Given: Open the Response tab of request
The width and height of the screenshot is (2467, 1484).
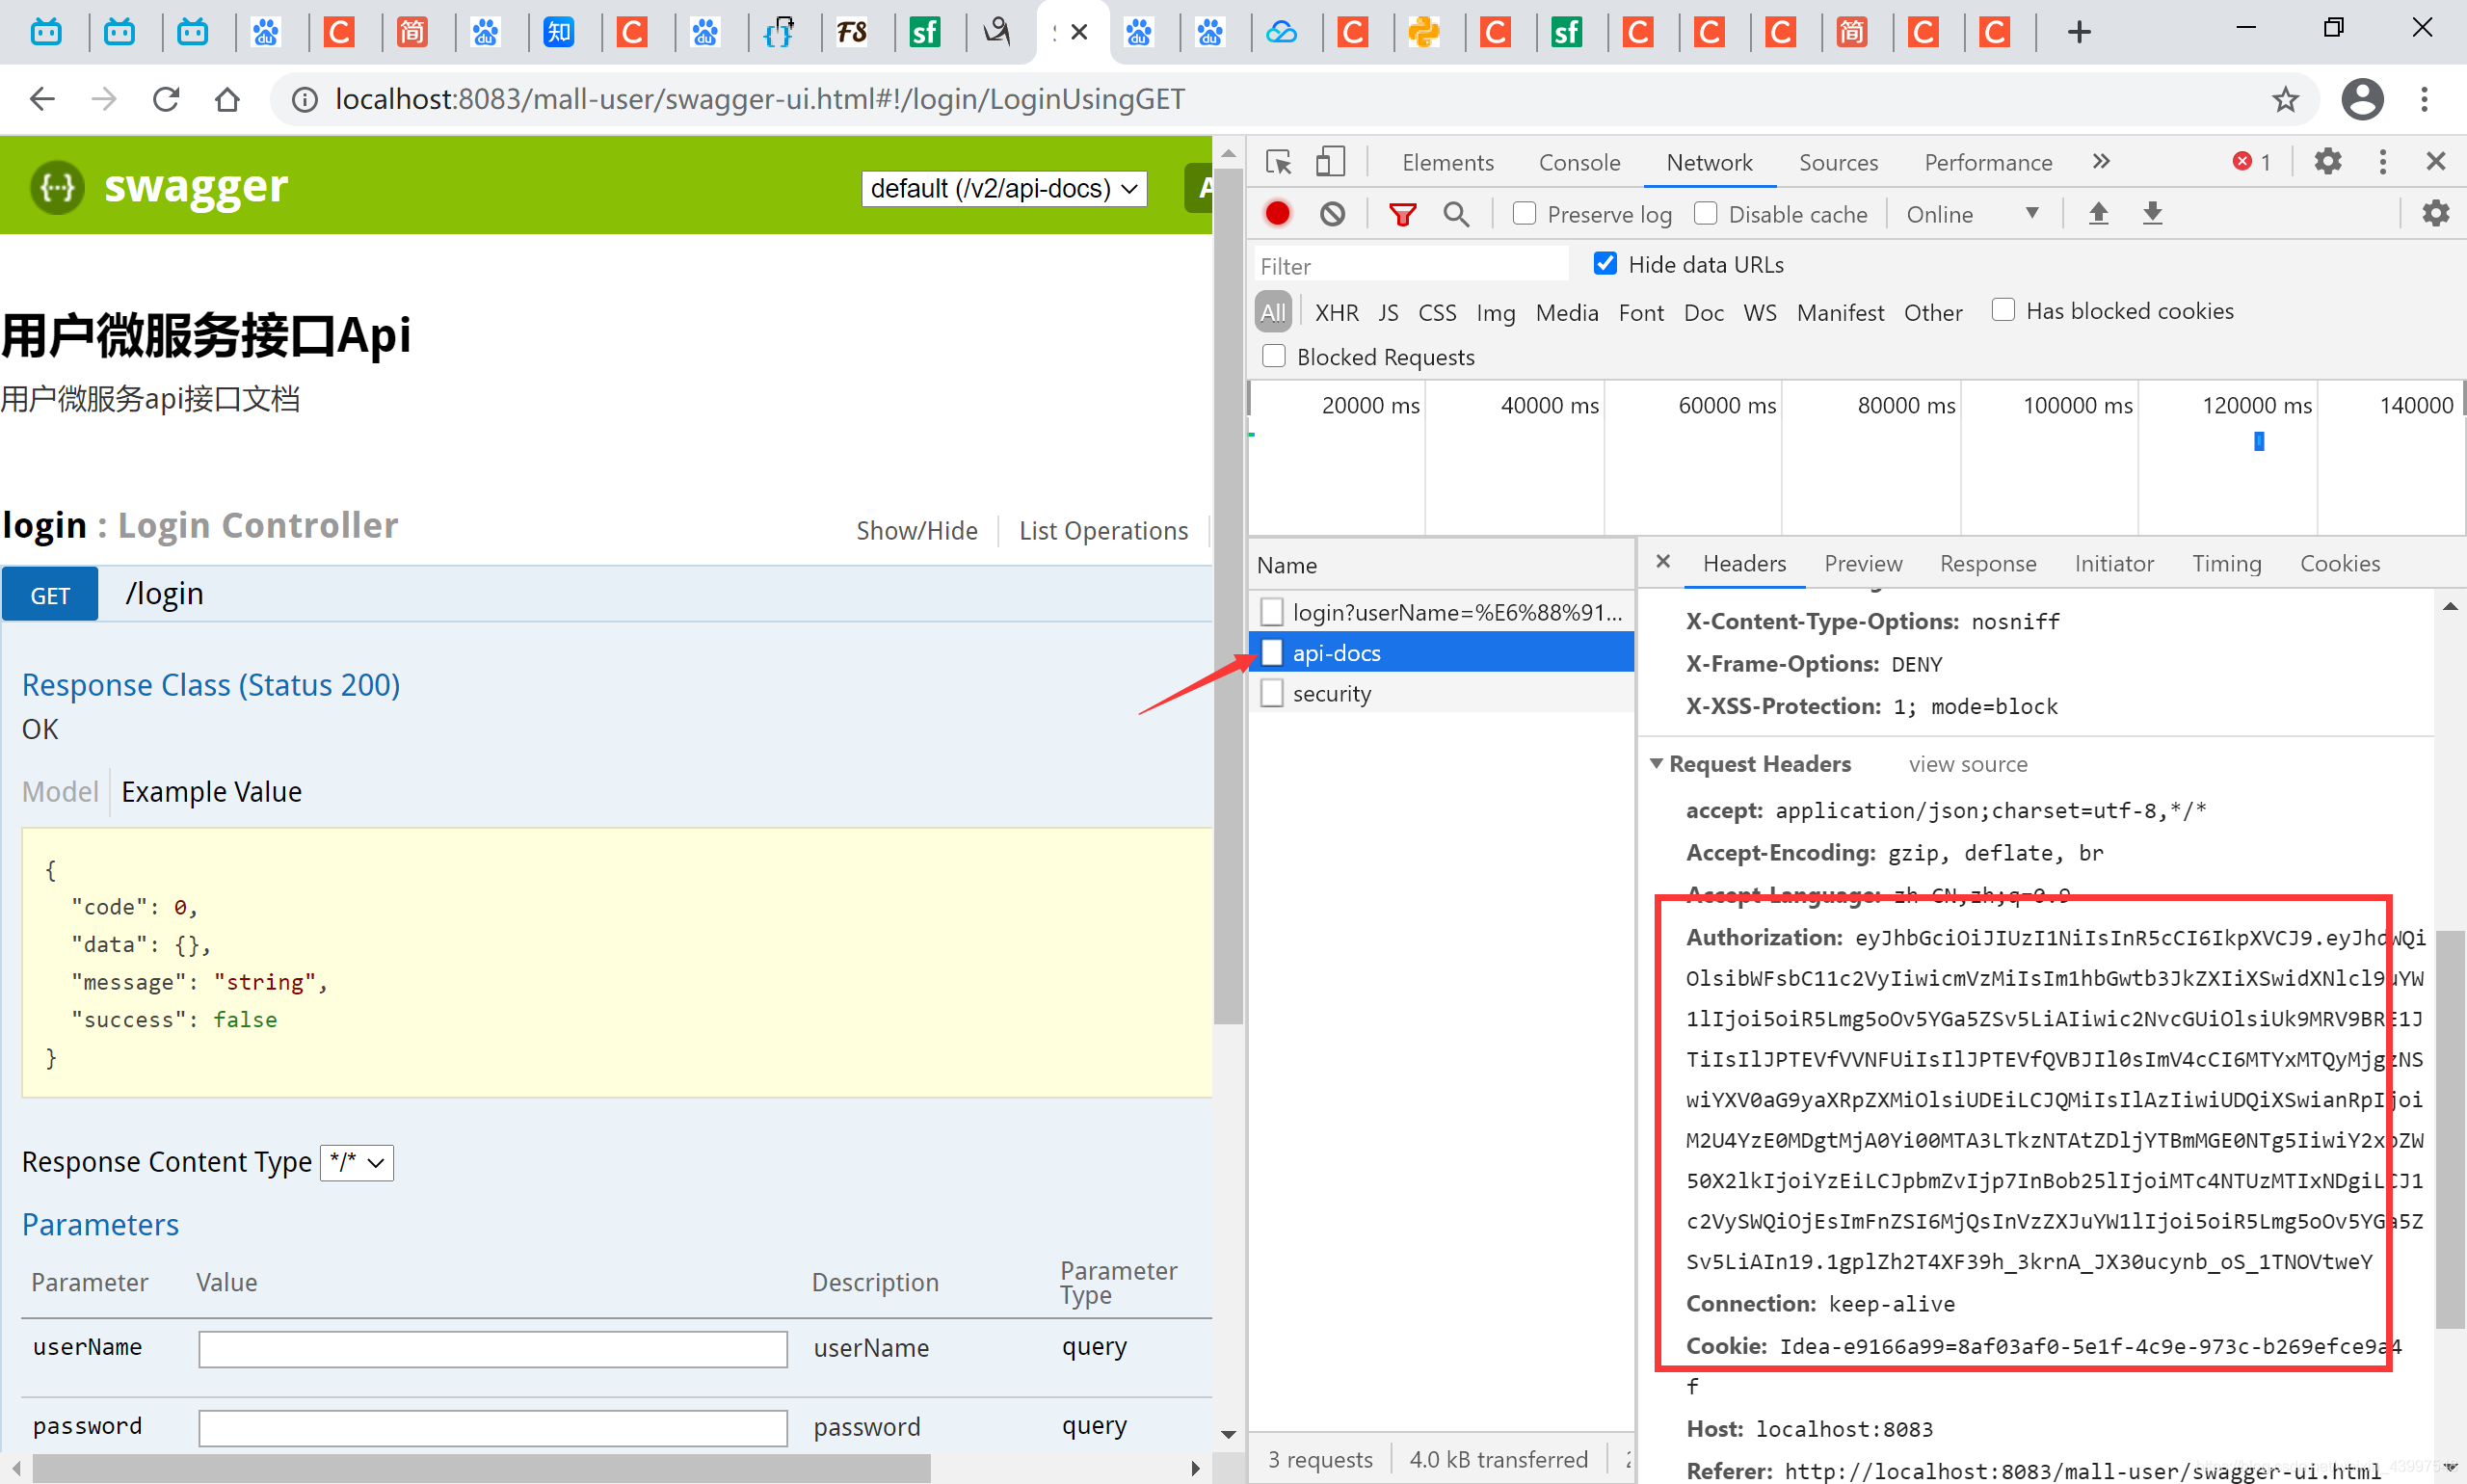Looking at the screenshot, I should [x=1987, y=564].
